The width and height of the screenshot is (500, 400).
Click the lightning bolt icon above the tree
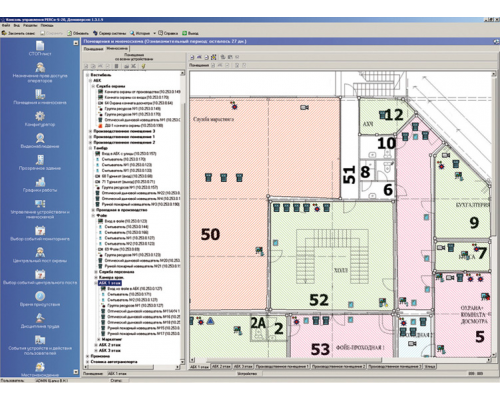pos(143,66)
